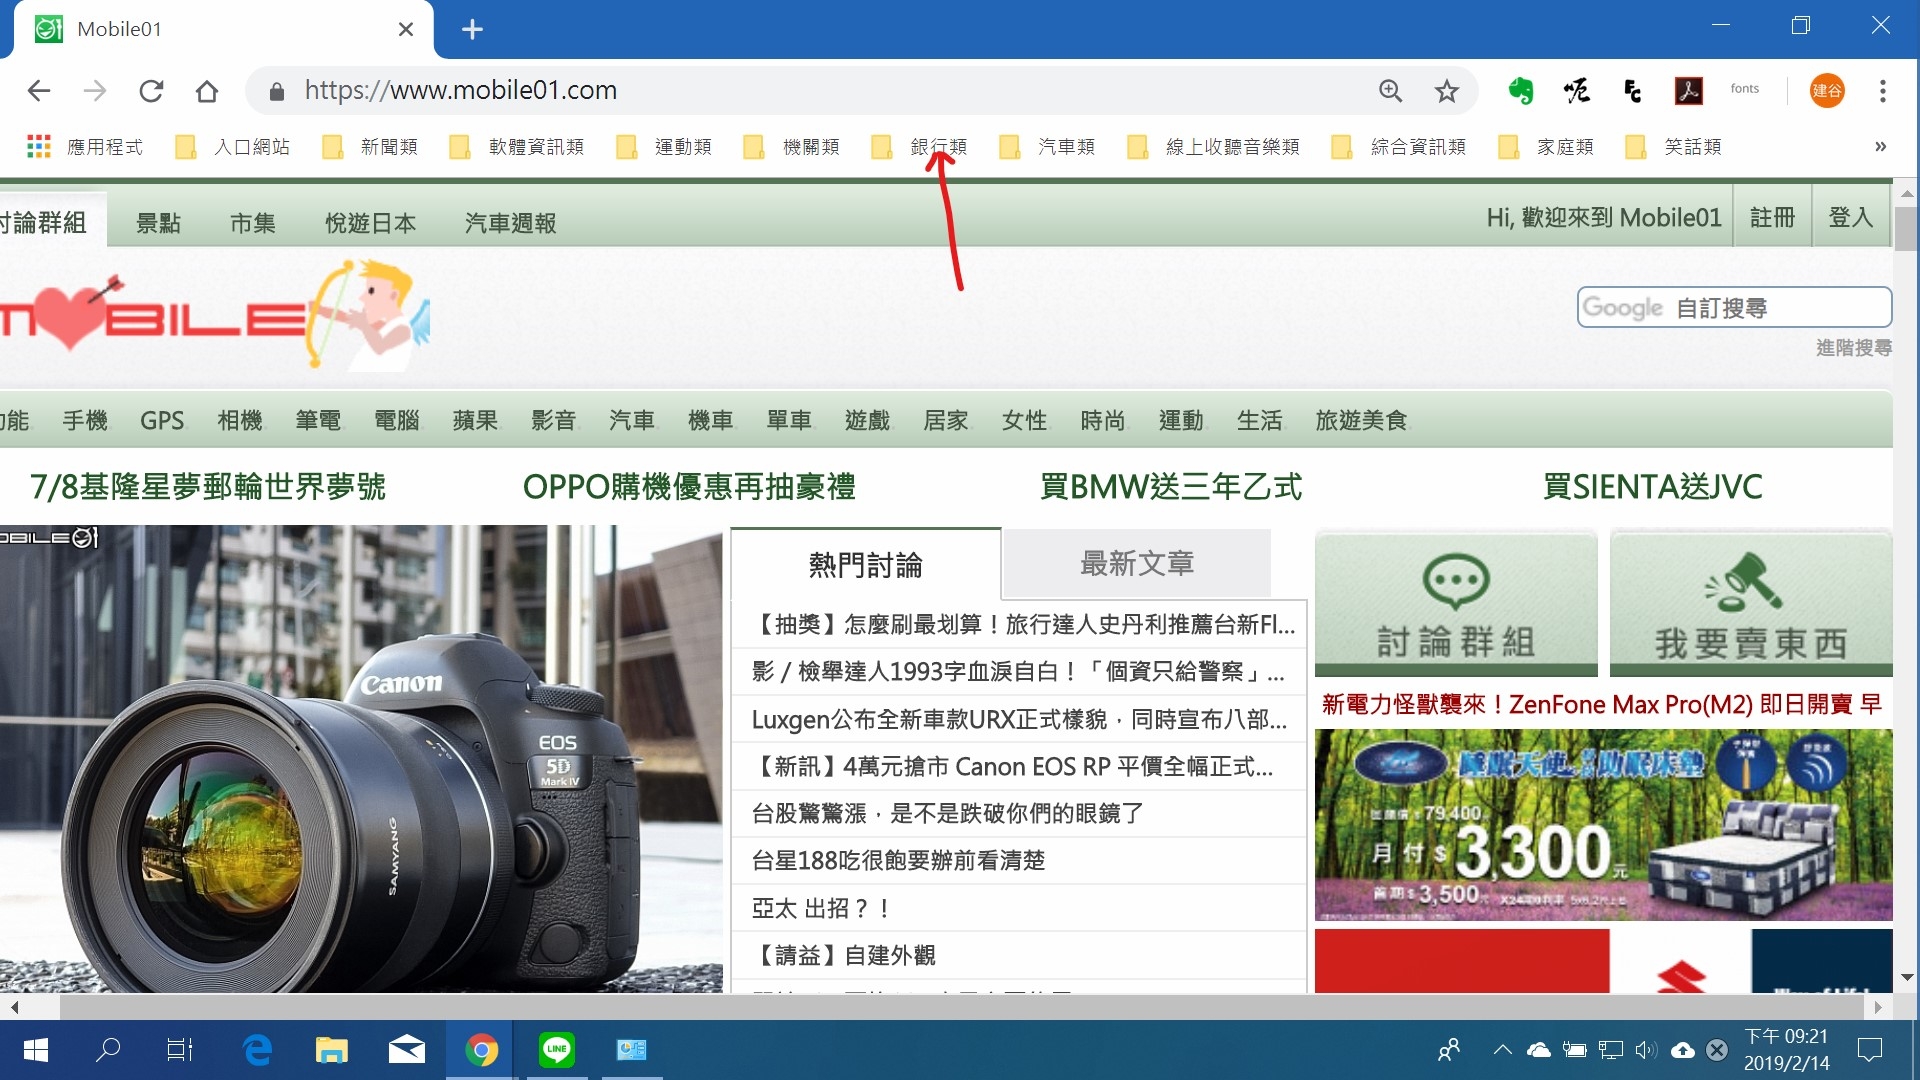The height and width of the screenshot is (1080, 1920).
Task: Close the Mobile01 tab
Action: click(406, 29)
